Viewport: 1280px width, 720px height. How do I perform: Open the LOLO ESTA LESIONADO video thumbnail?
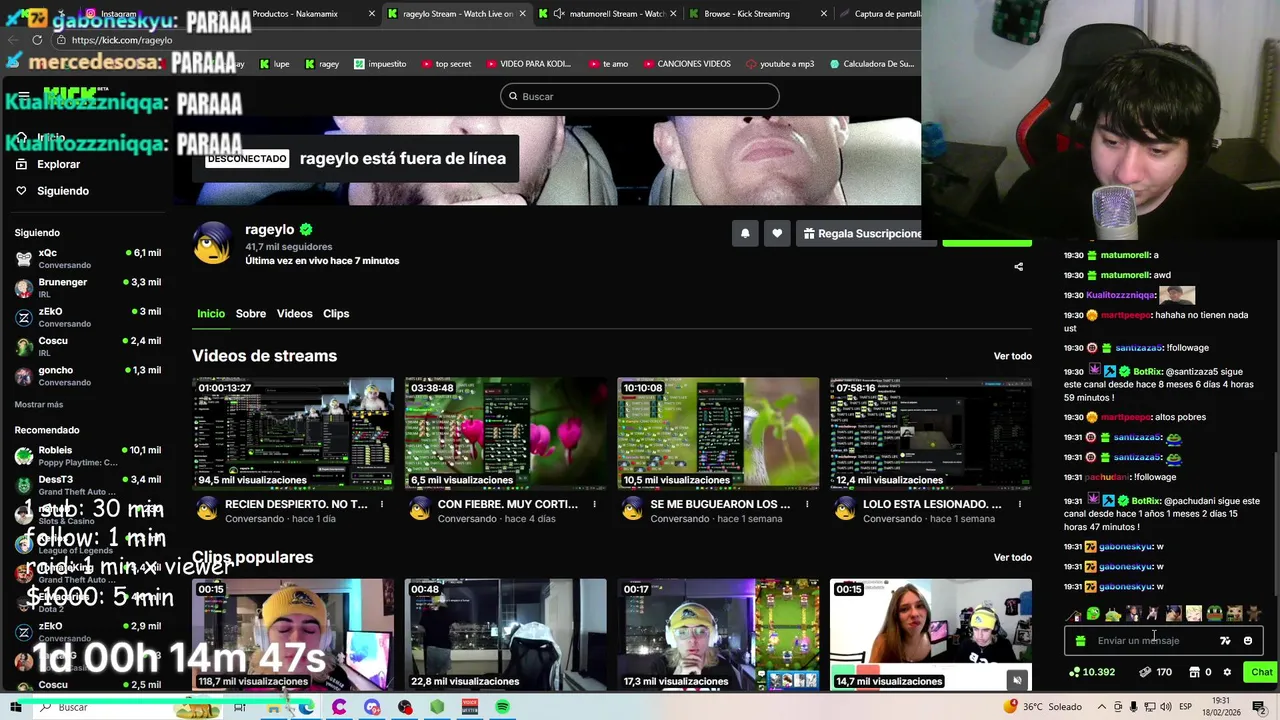pyautogui.click(x=931, y=433)
